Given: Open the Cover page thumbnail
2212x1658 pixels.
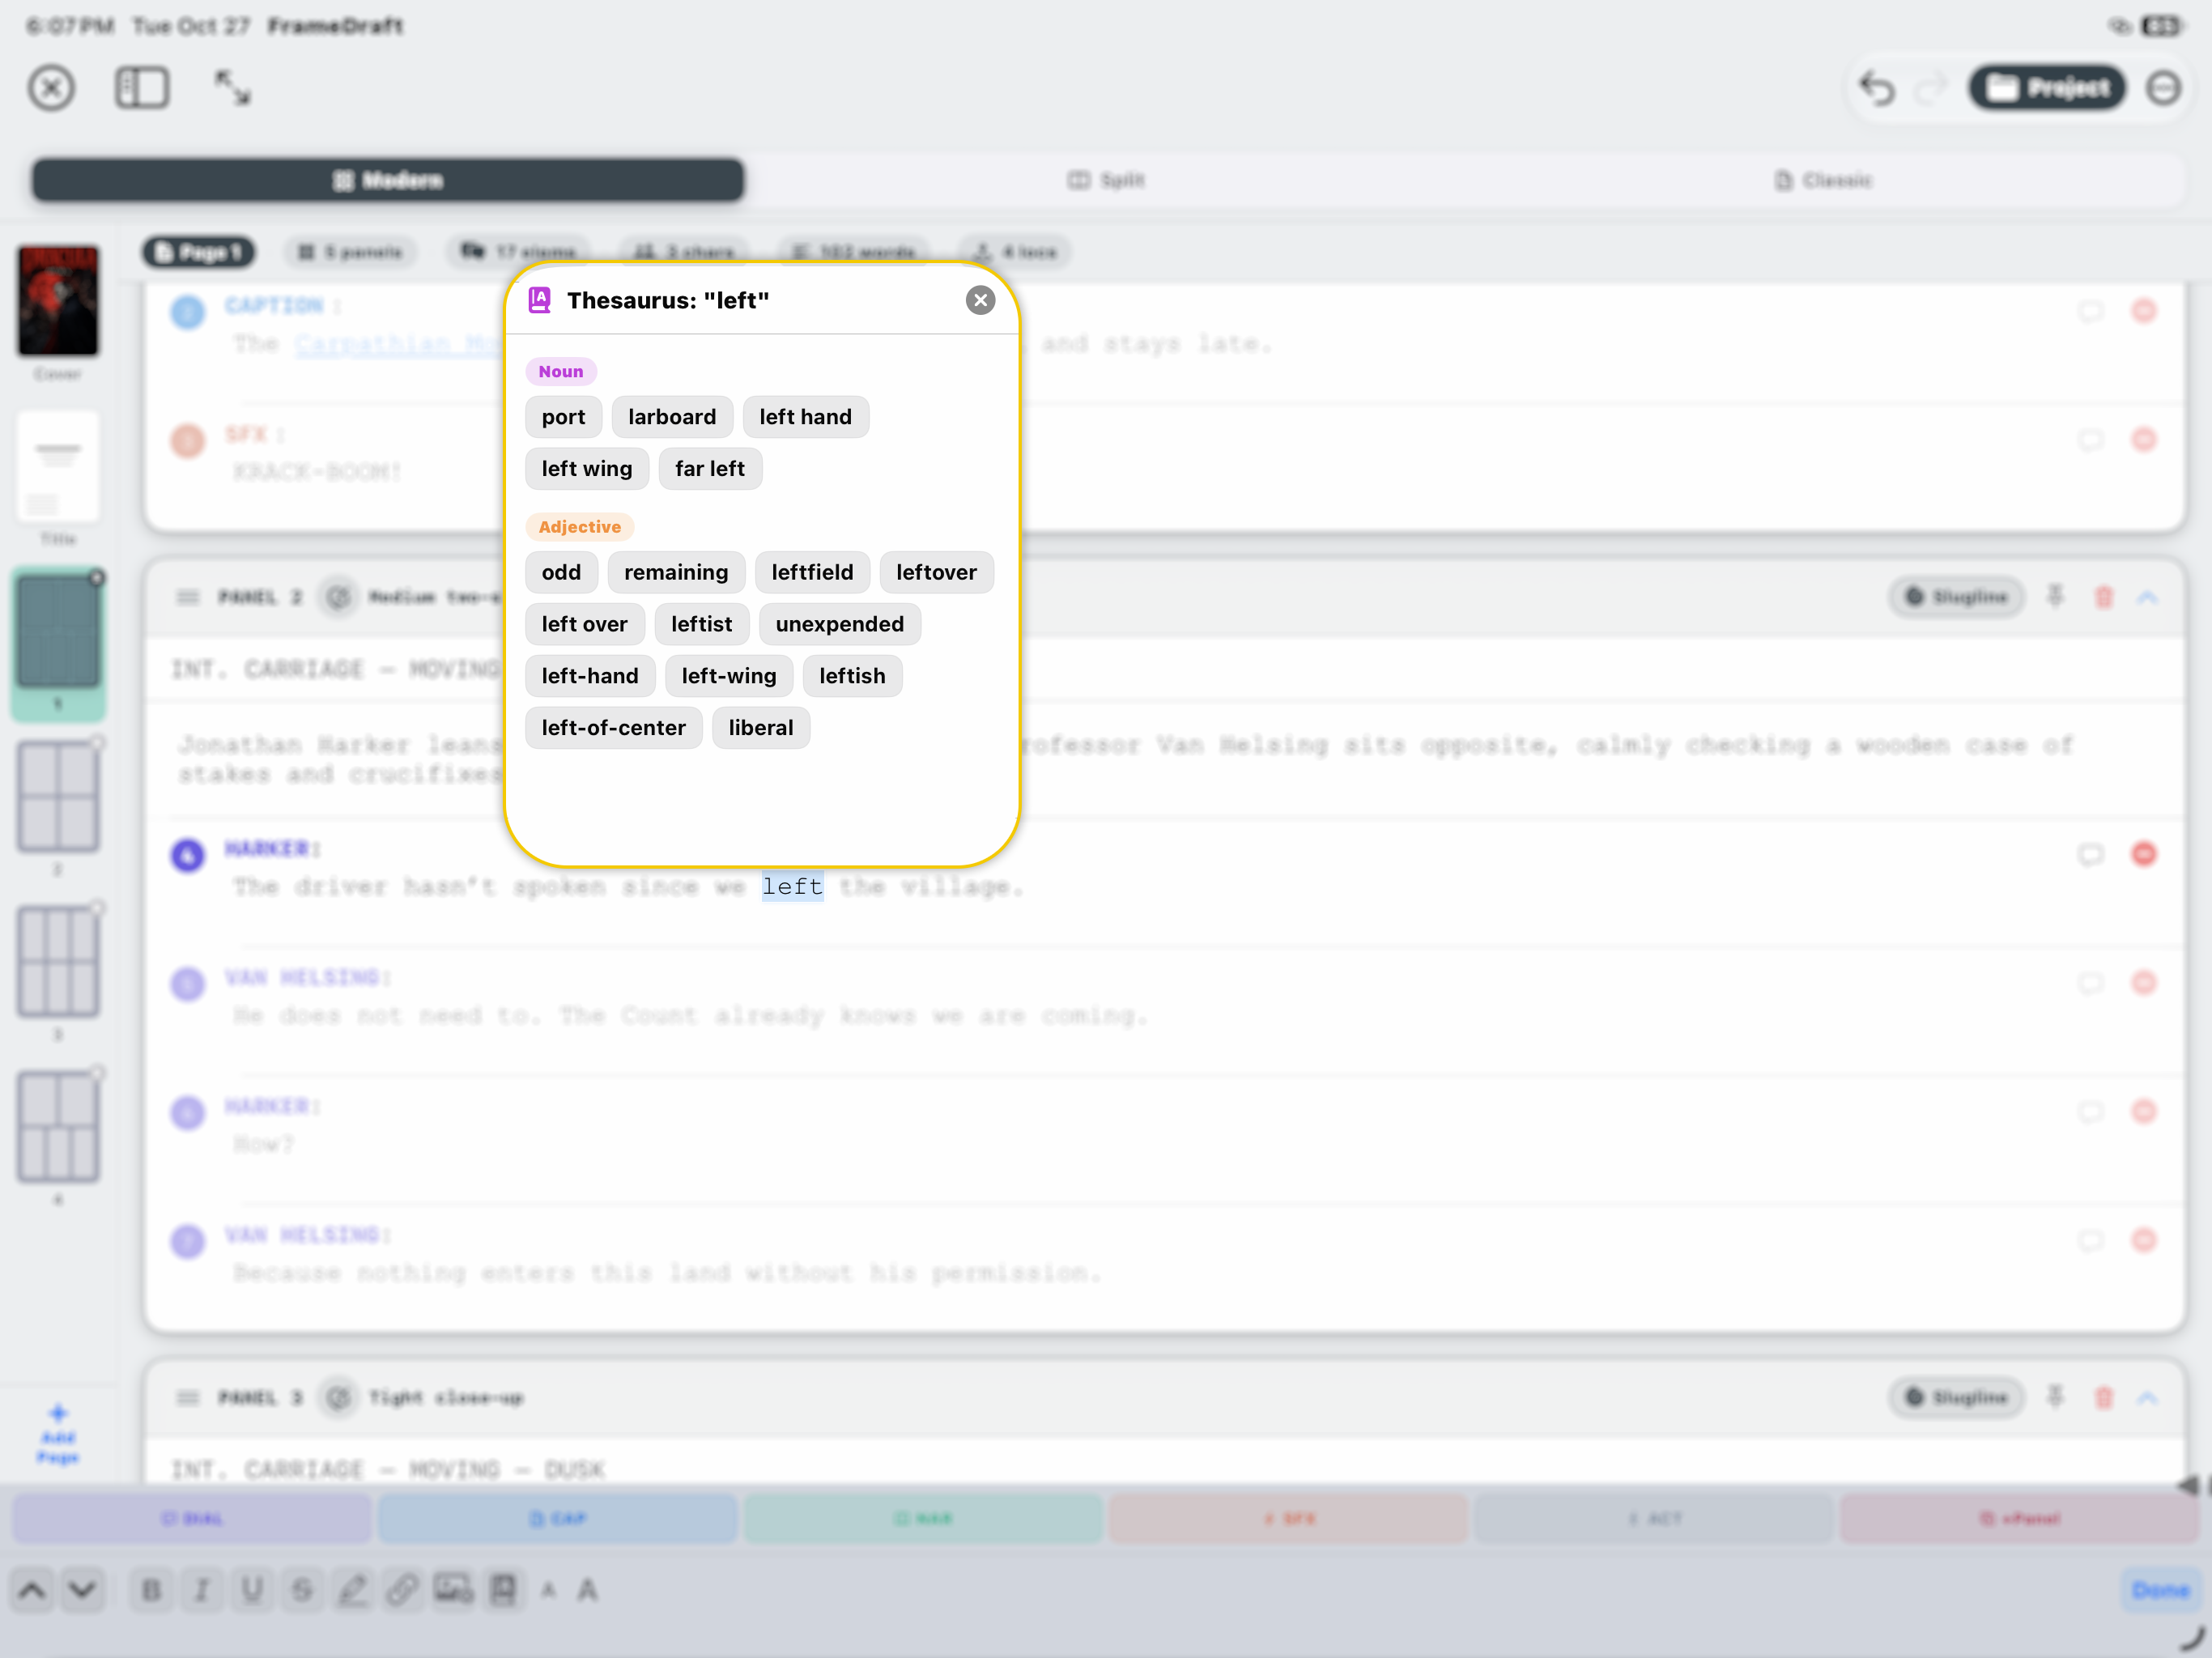Looking at the screenshot, I should tap(58, 300).
